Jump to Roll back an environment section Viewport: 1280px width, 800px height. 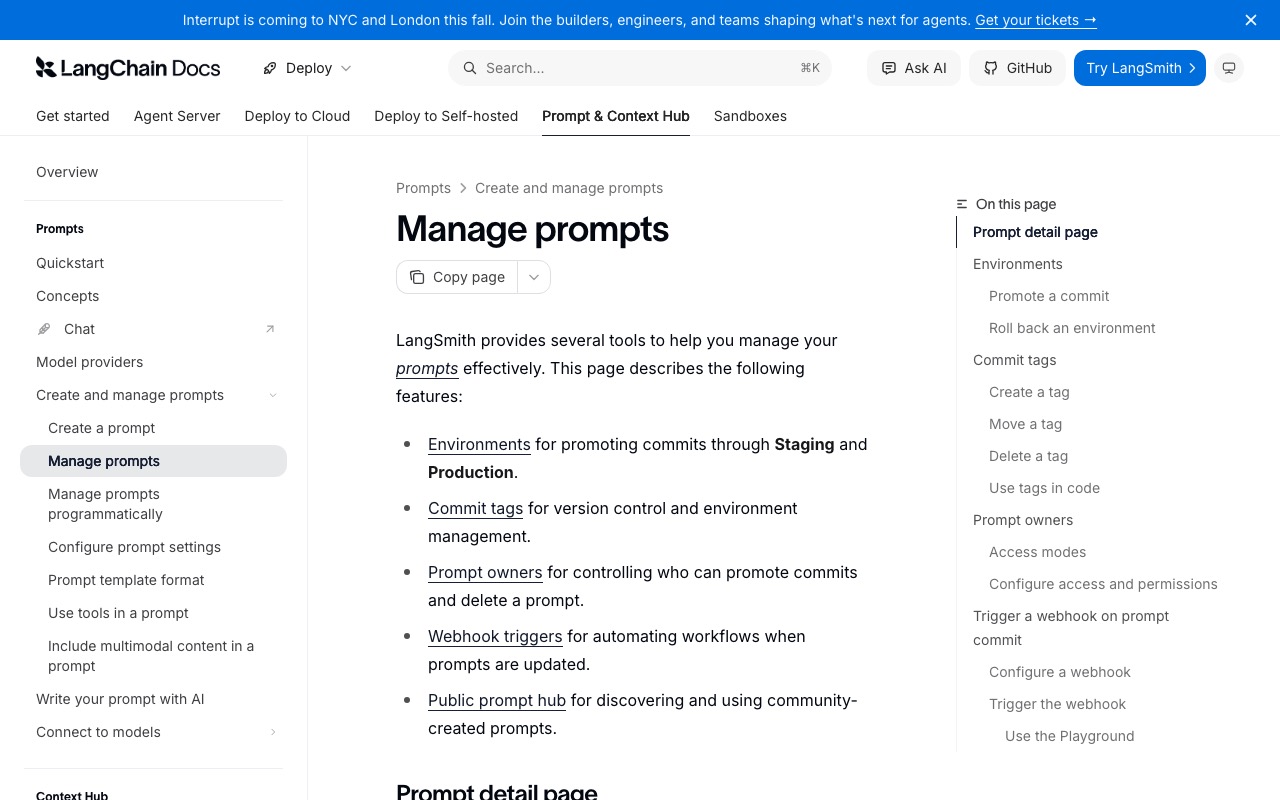click(1072, 328)
